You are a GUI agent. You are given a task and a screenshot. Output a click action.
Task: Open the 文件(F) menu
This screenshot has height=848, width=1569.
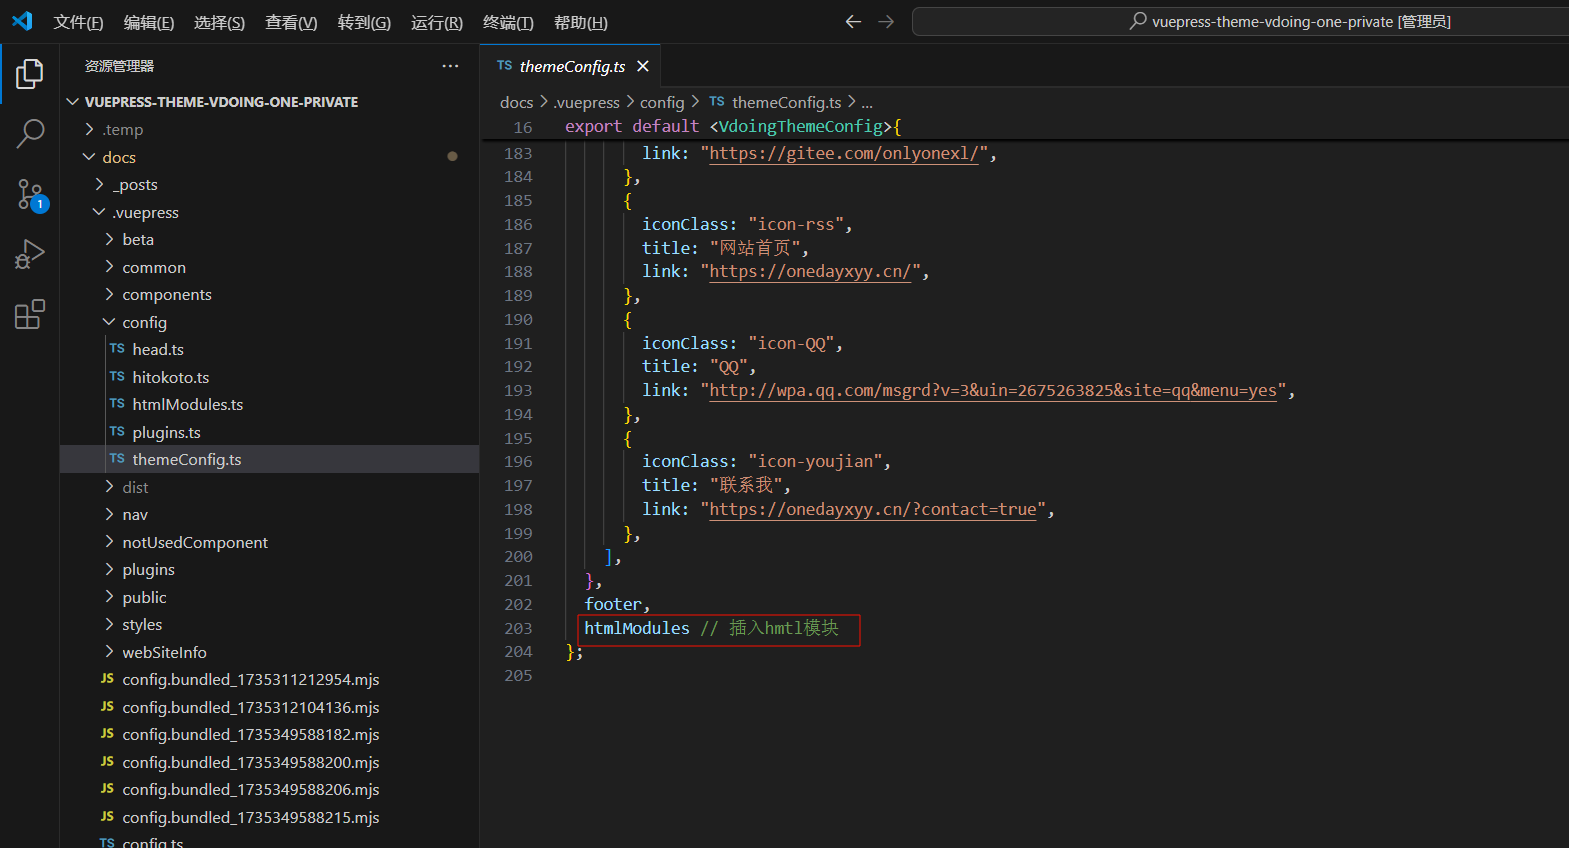point(78,22)
